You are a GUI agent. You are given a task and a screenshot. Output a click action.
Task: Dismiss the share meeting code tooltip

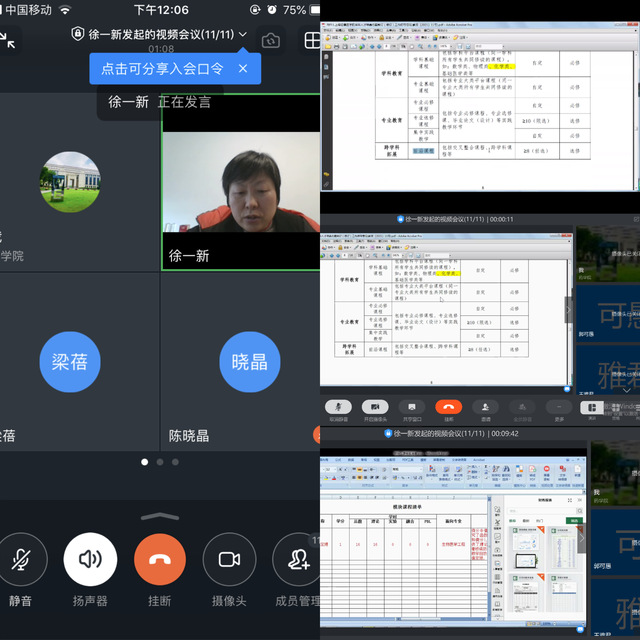point(242,69)
